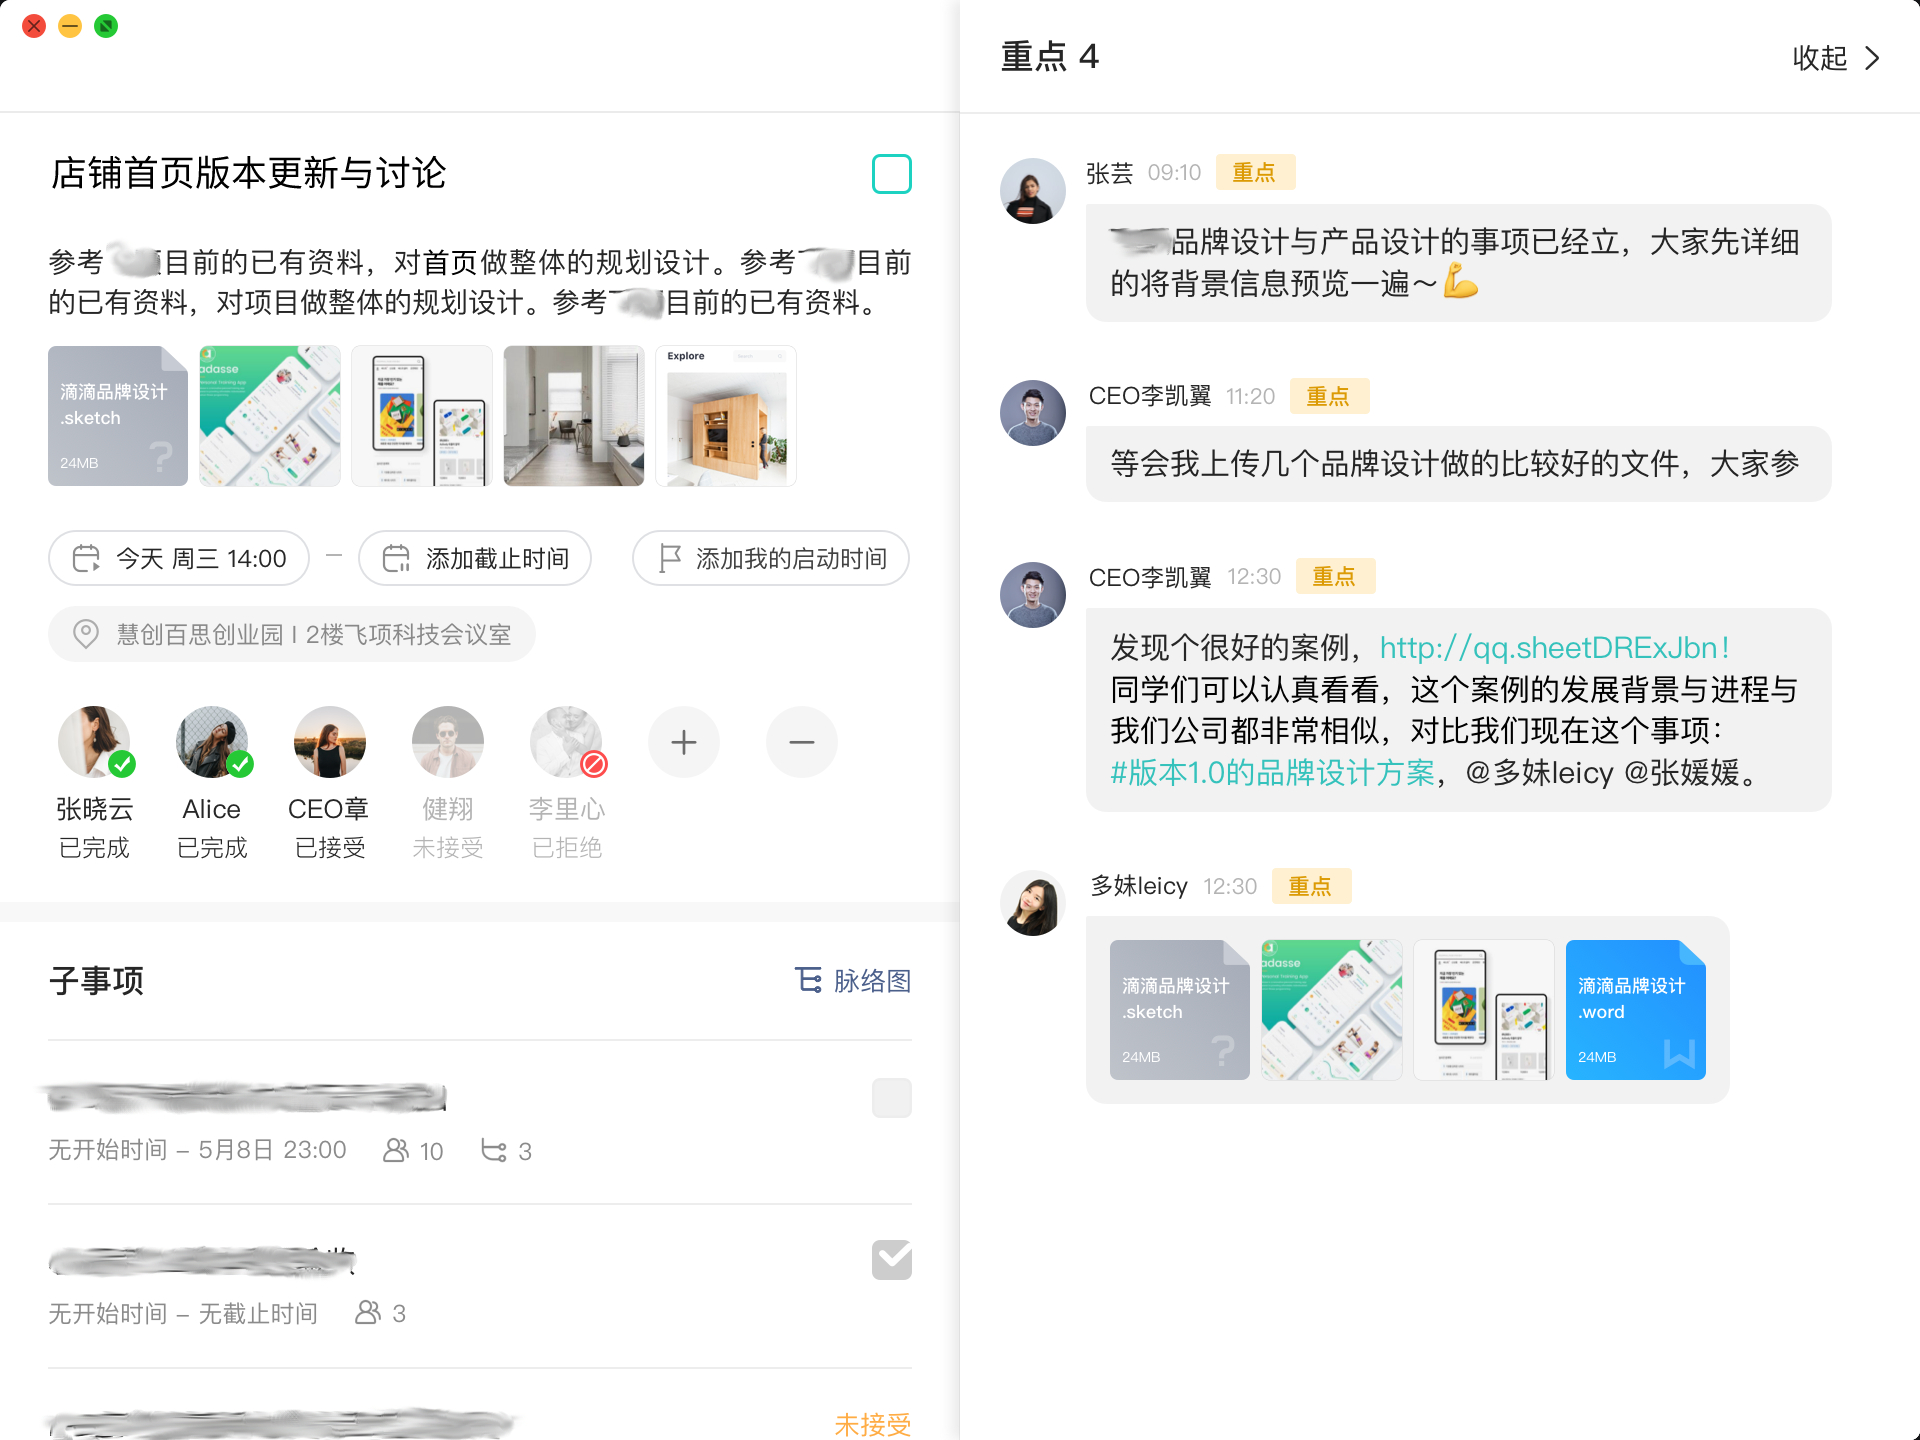Collapse the highlights panel via 收起
Viewport: 1920px width, 1440px height.
1836,58
